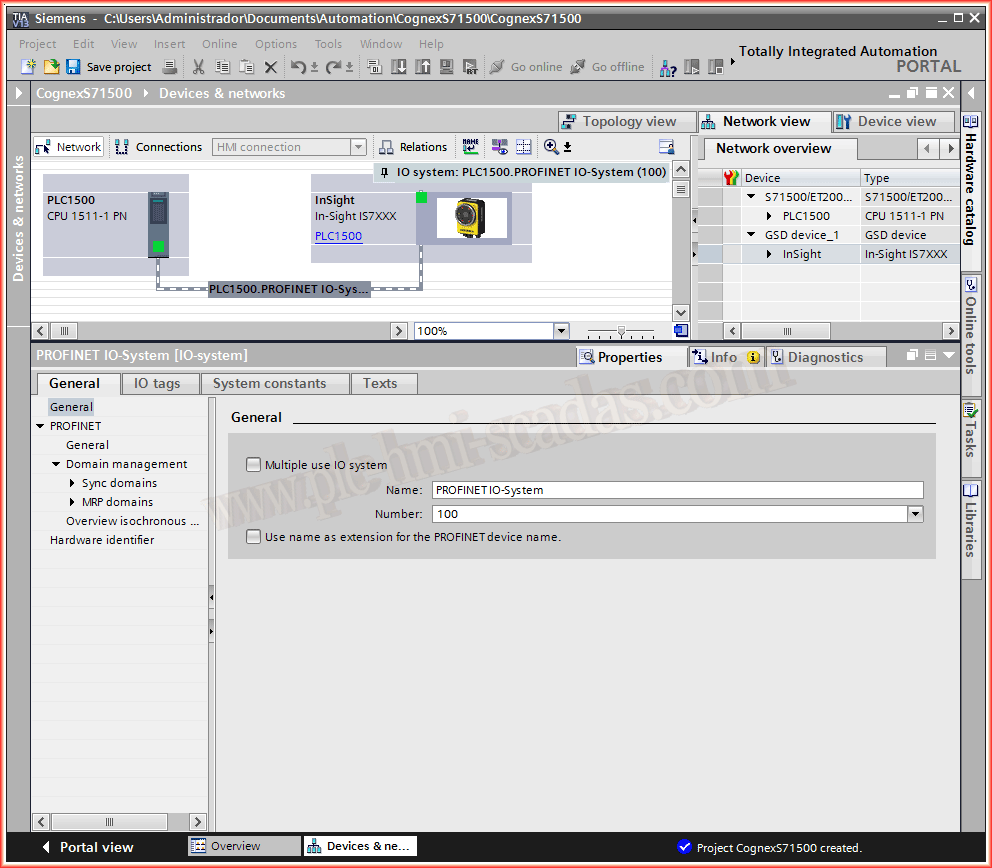Click the Zoom magnifier icon in network toolbar
Image resolution: width=992 pixels, height=868 pixels.
click(x=551, y=147)
